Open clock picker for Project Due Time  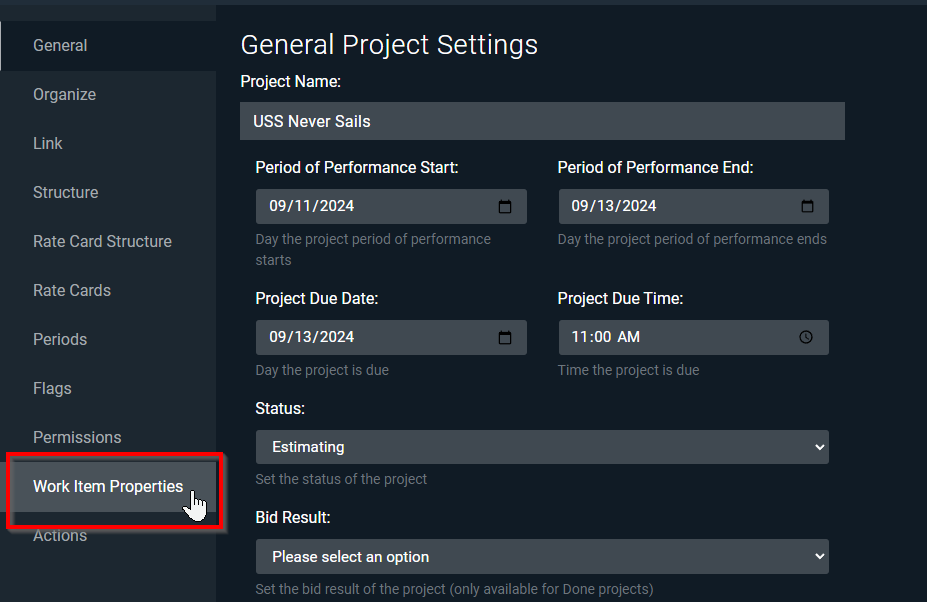click(806, 337)
